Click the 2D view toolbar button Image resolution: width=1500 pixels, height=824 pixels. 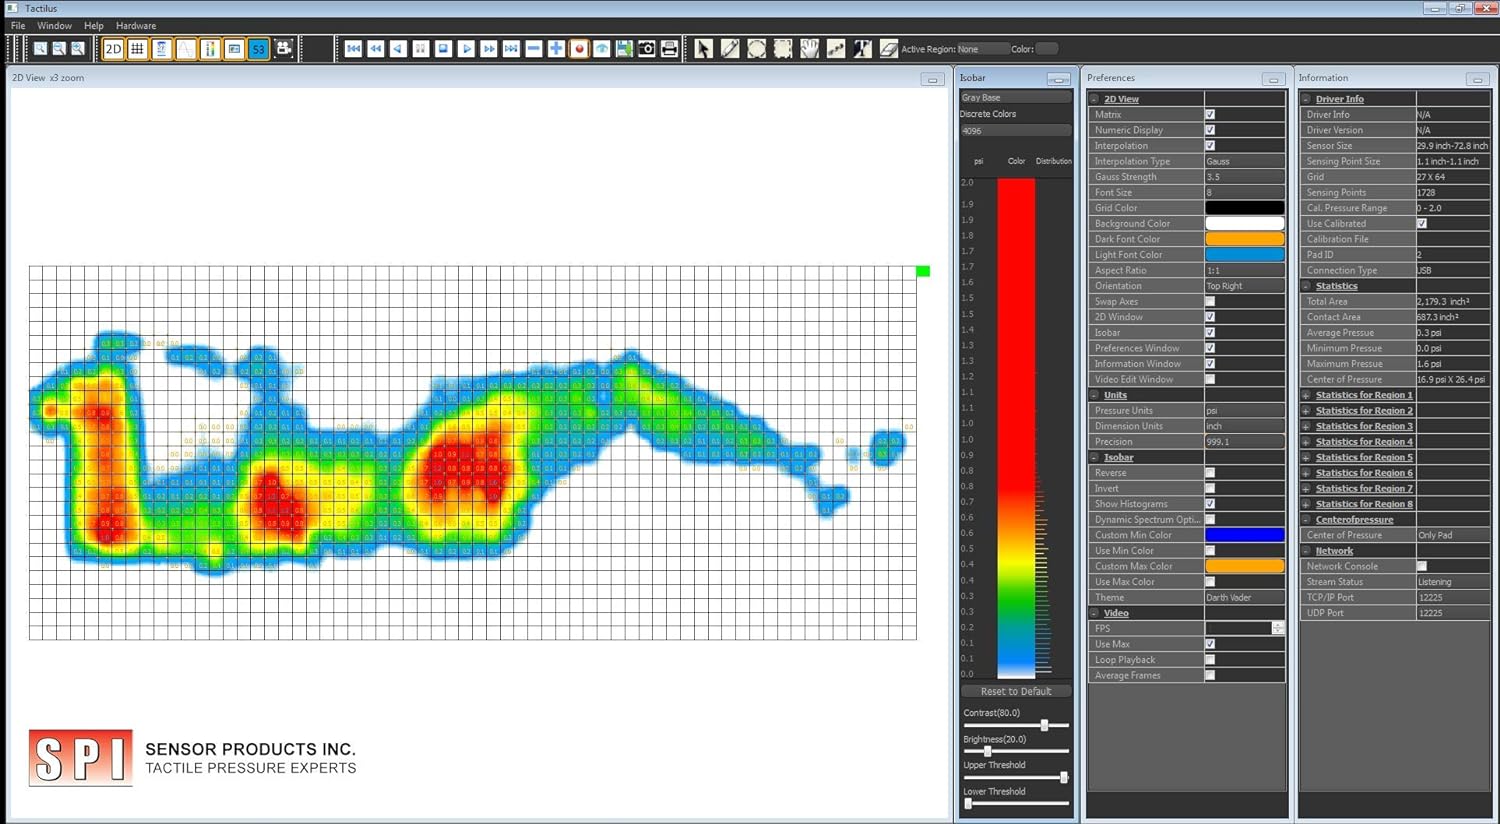(x=113, y=49)
